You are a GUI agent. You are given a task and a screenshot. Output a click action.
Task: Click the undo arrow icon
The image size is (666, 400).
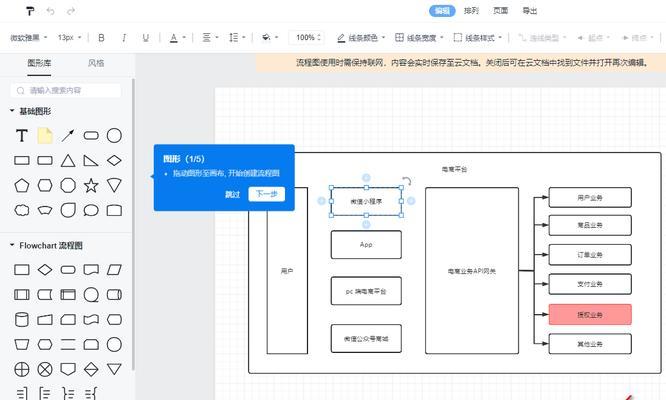[51, 11]
